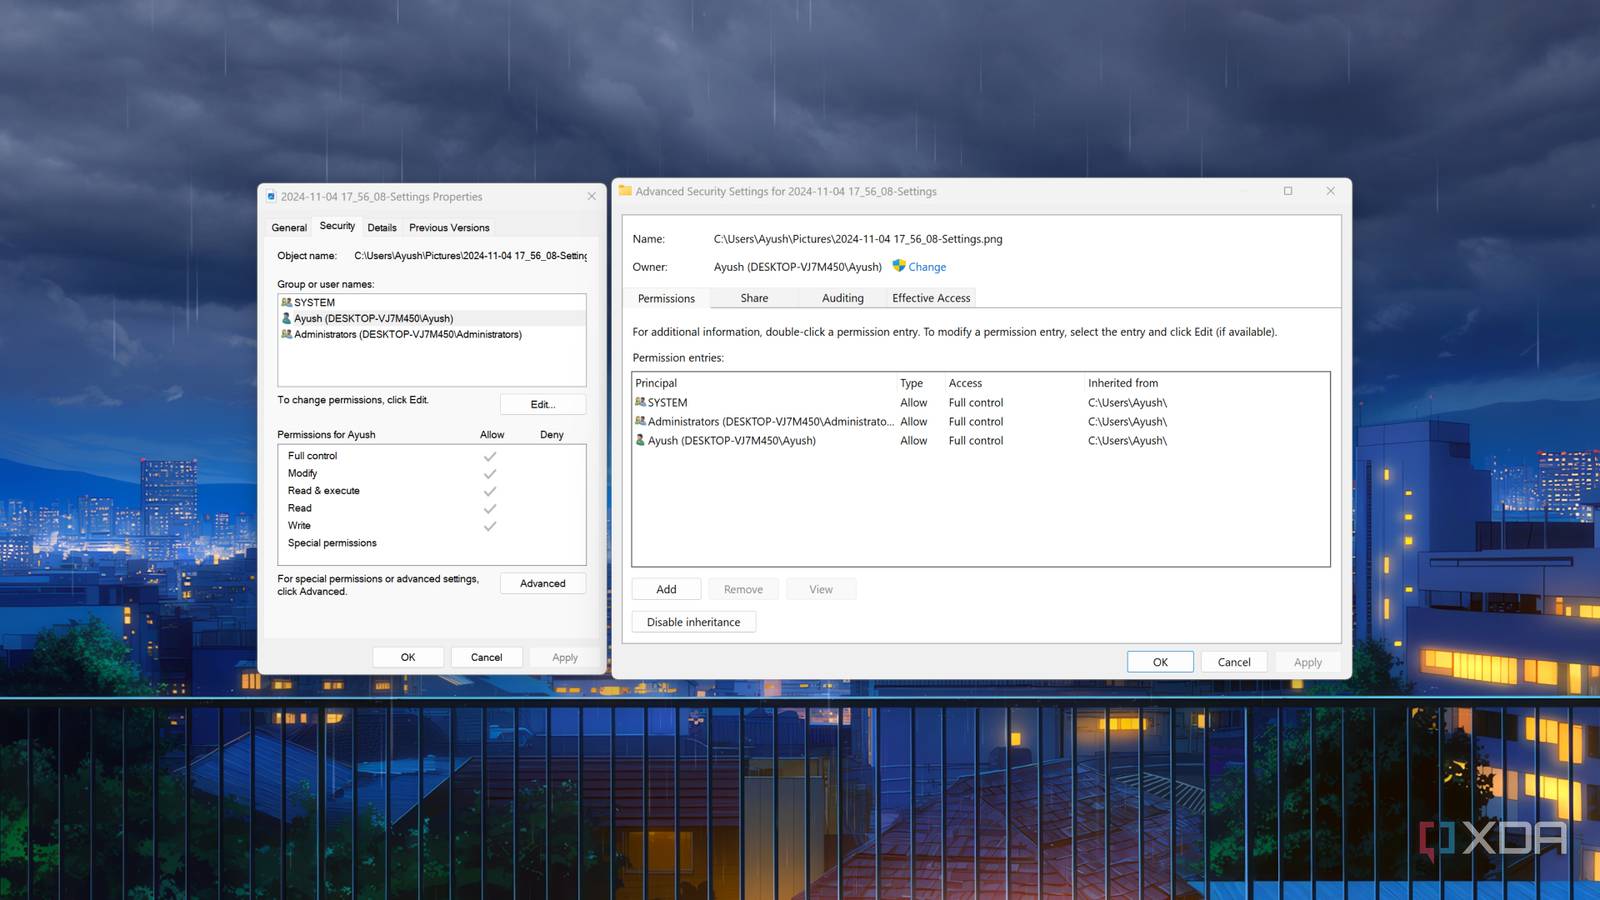Select the SYSTEM group icon in names list
The height and width of the screenshot is (900, 1600).
pyautogui.click(x=288, y=302)
